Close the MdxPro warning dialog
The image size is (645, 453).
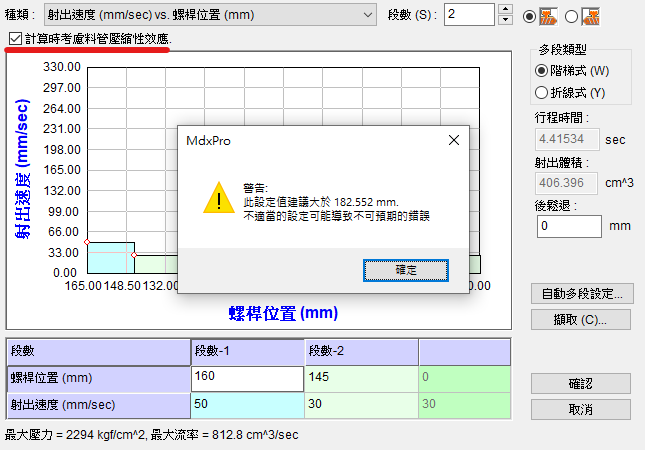tap(454, 141)
